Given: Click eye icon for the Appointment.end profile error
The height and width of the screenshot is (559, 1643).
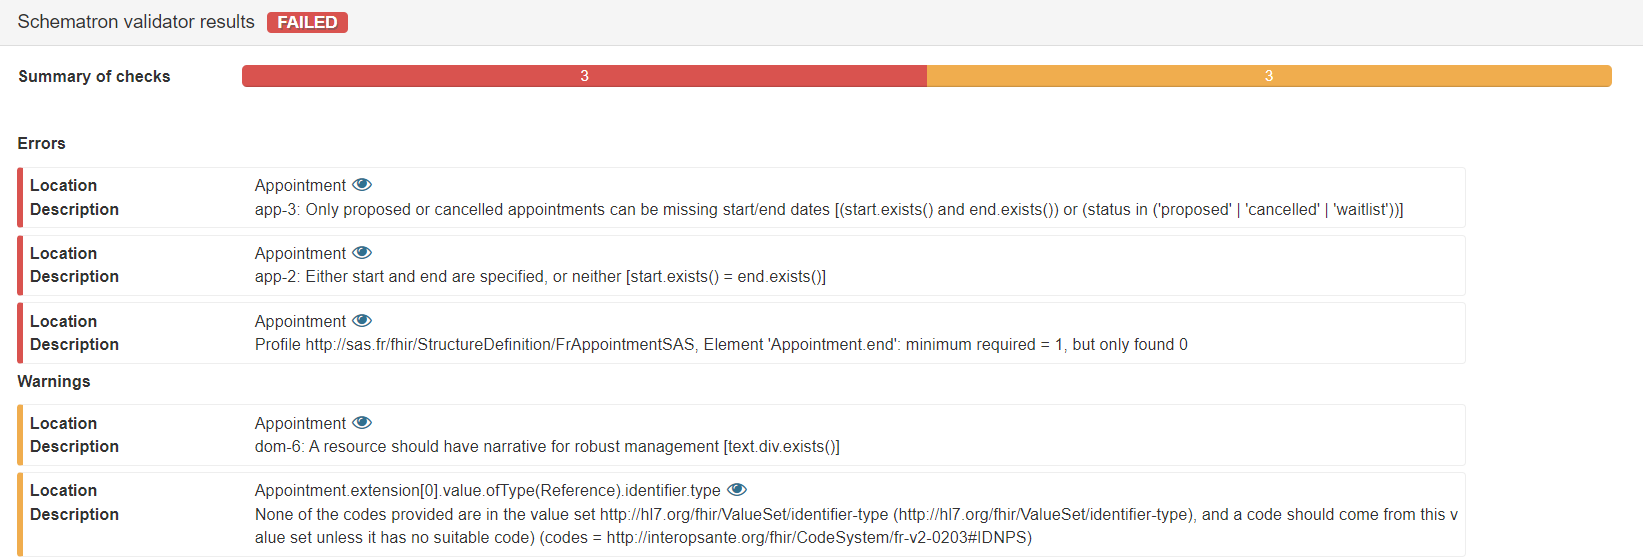Looking at the screenshot, I should (362, 321).
